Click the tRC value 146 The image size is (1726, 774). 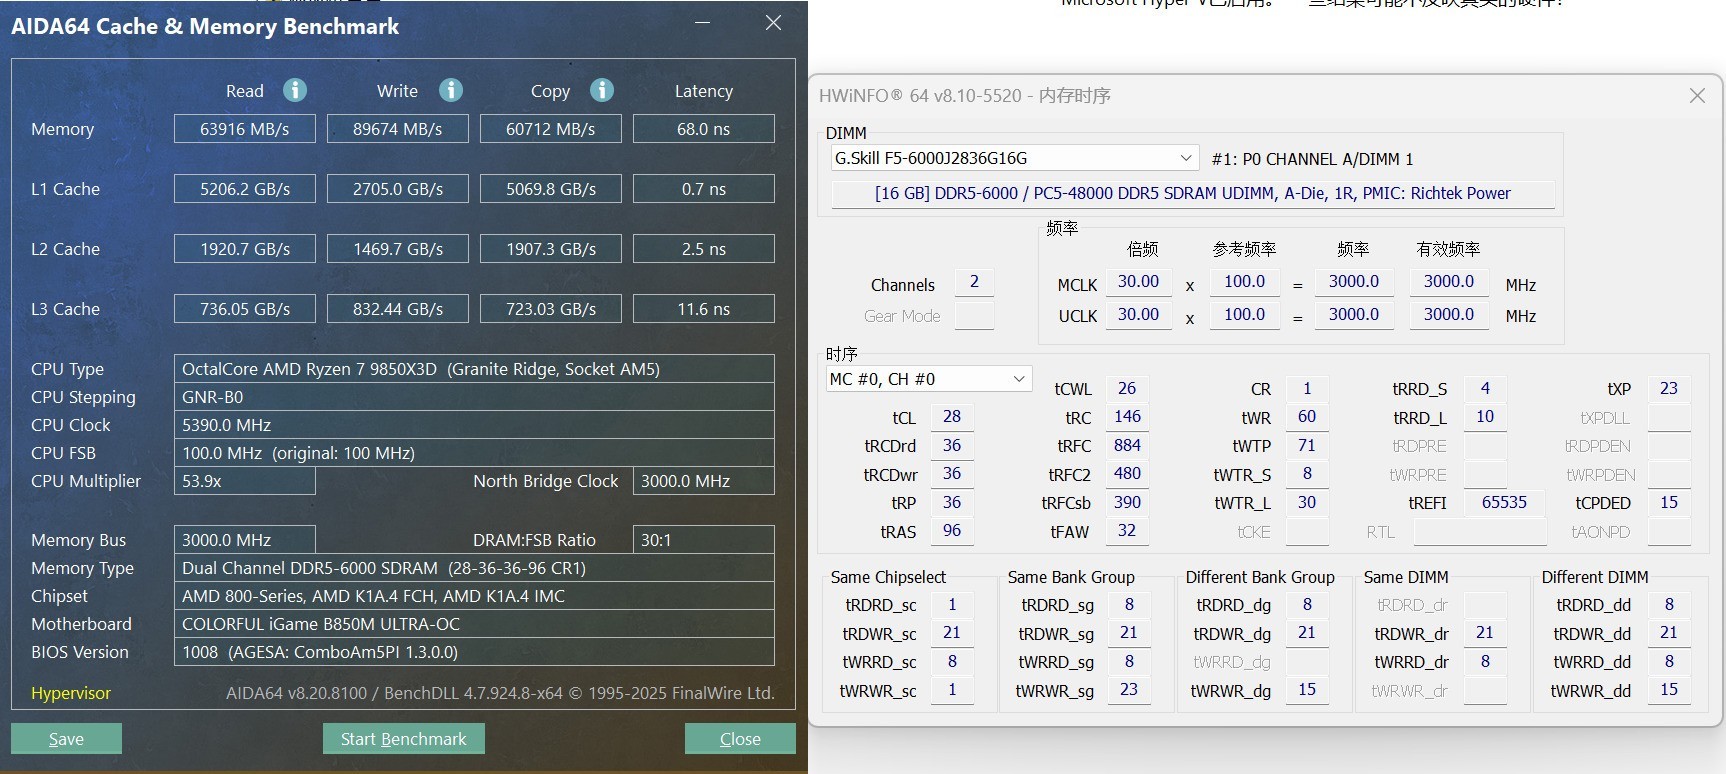click(1127, 417)
